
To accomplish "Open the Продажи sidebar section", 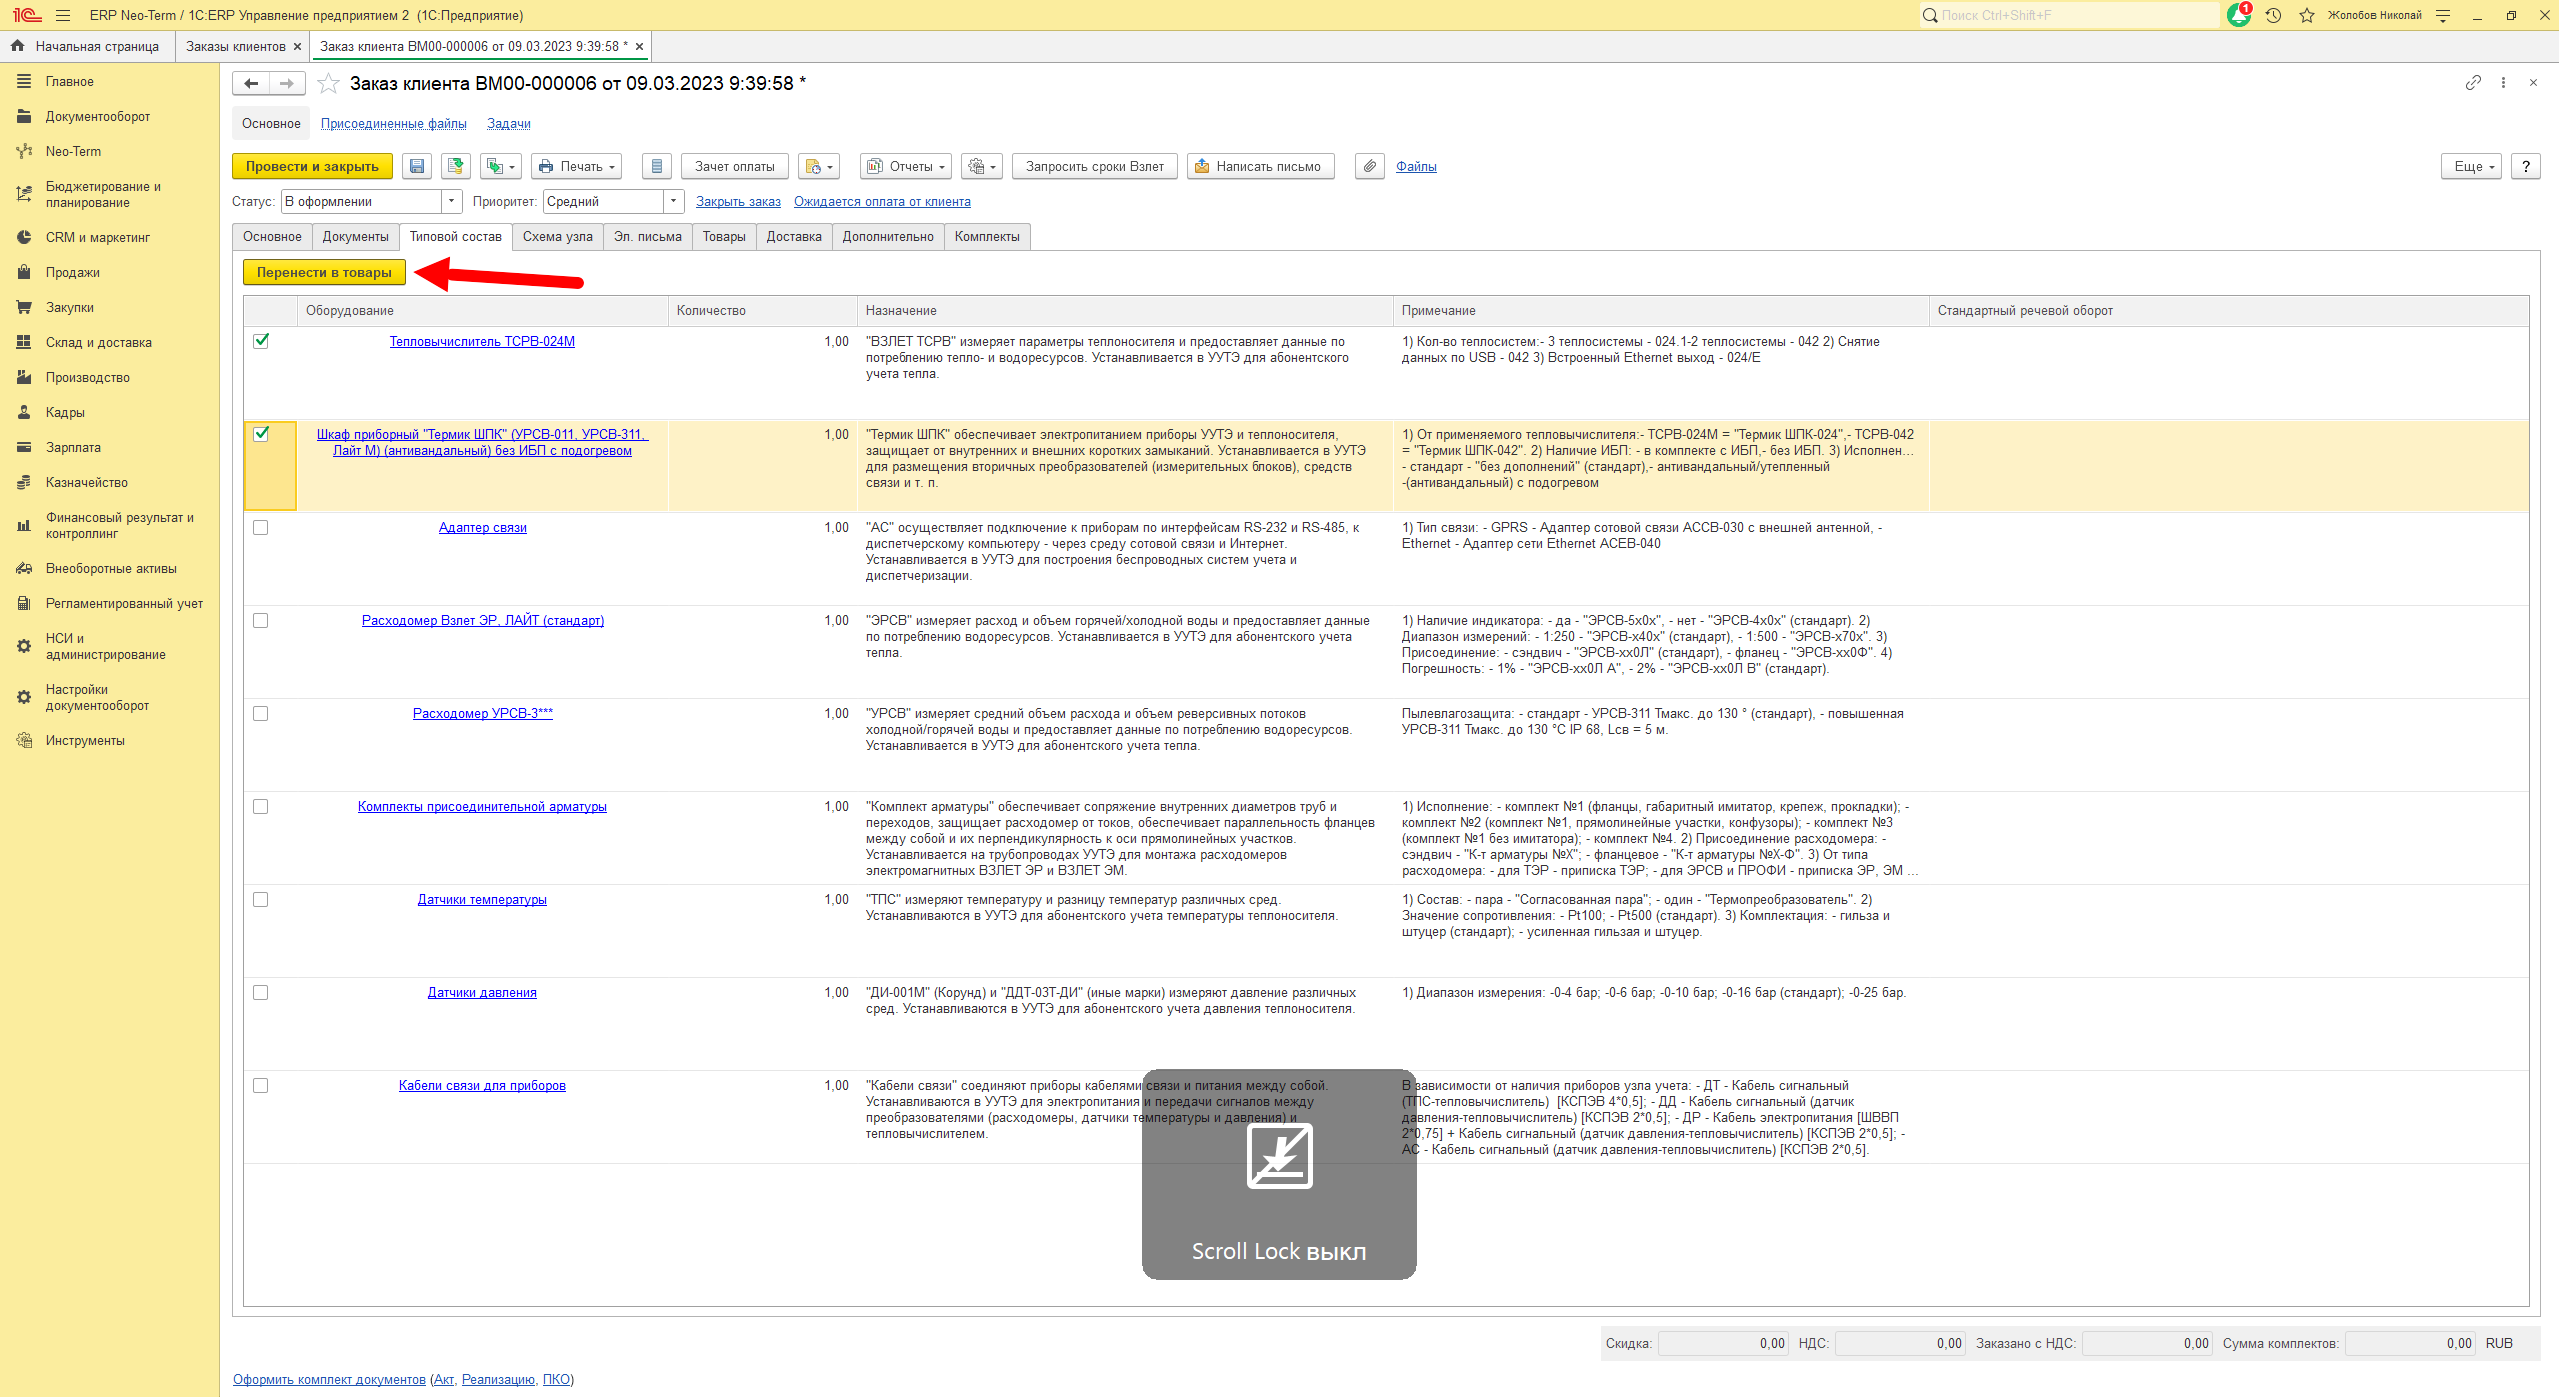I will [72, 272].
